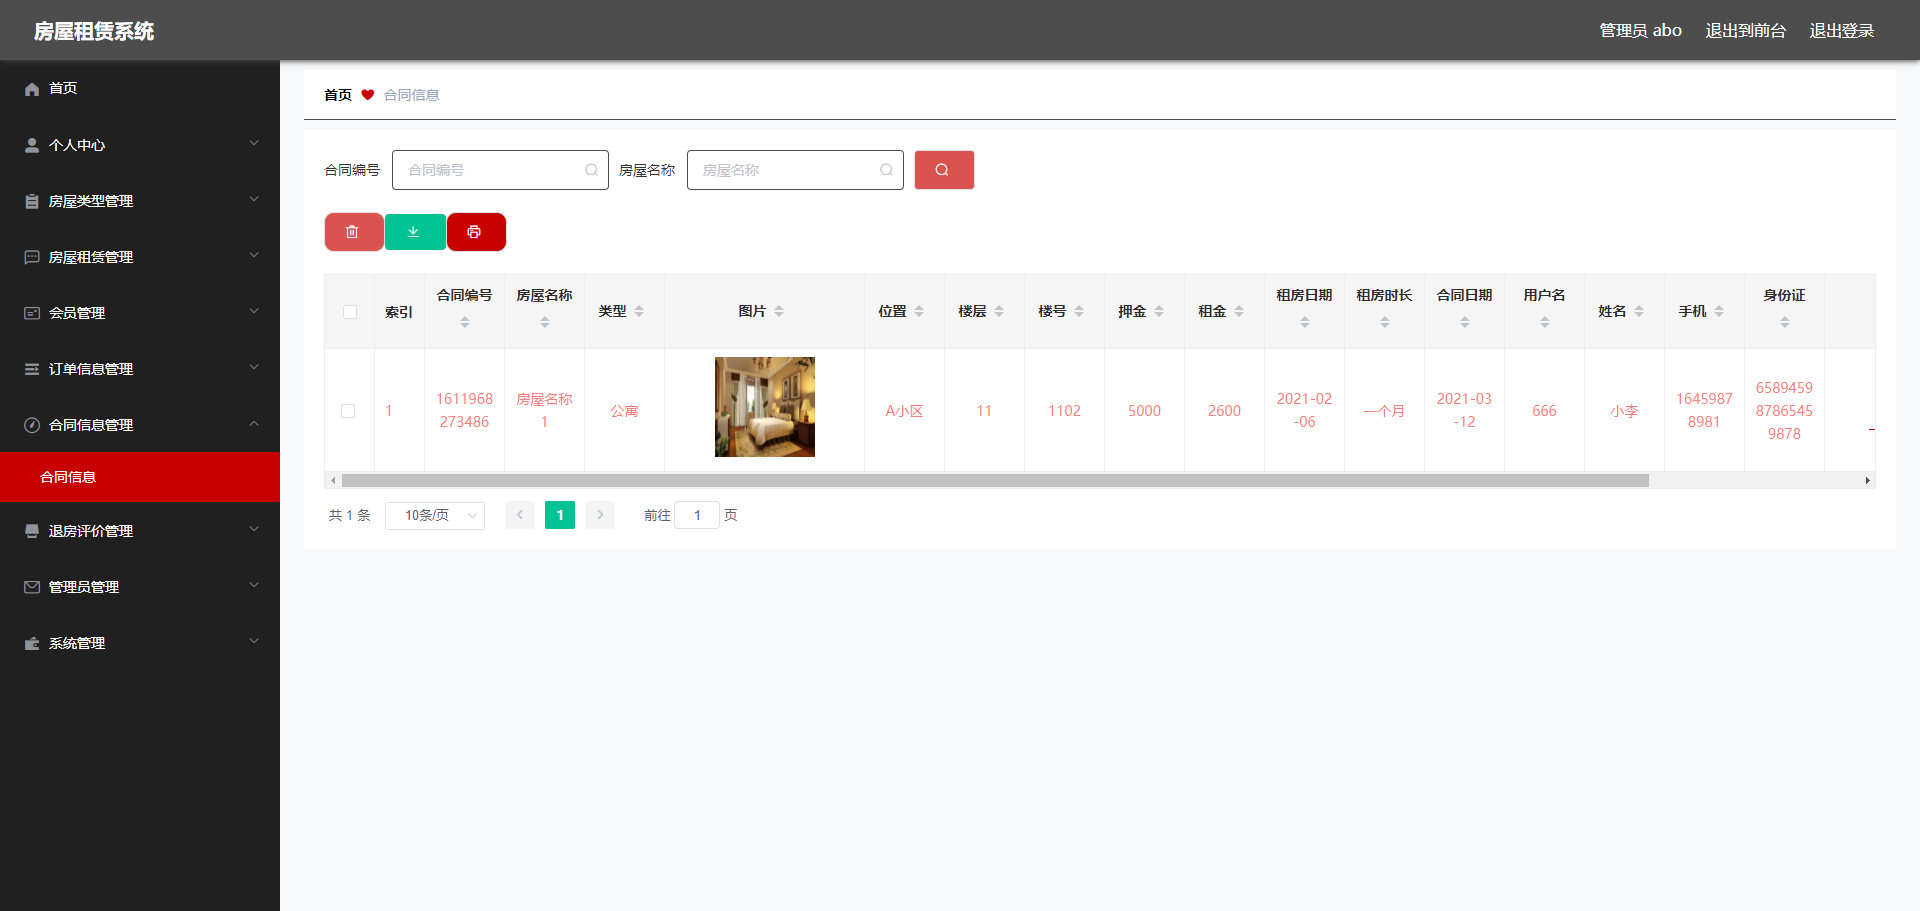Collapse the 合同信息管理 menu chevron
The width and height of the screenshot is (1920, 911).
254,423
